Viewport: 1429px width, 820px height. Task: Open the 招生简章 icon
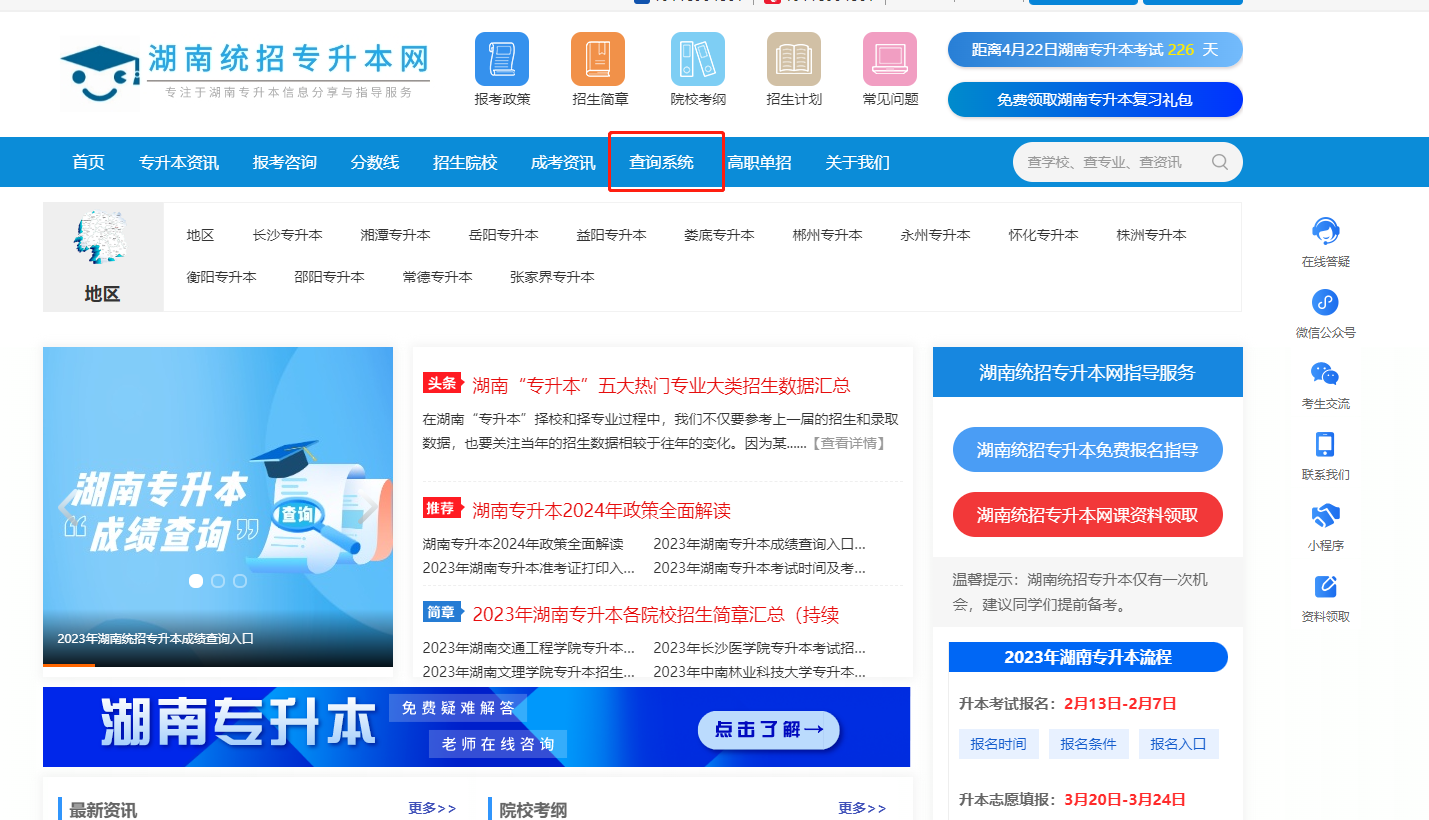click(598, 59)
